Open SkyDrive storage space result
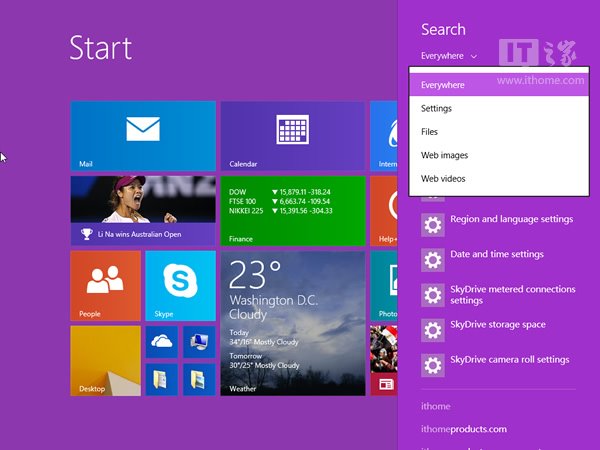The image size is (600, 450). click(498, 324)
